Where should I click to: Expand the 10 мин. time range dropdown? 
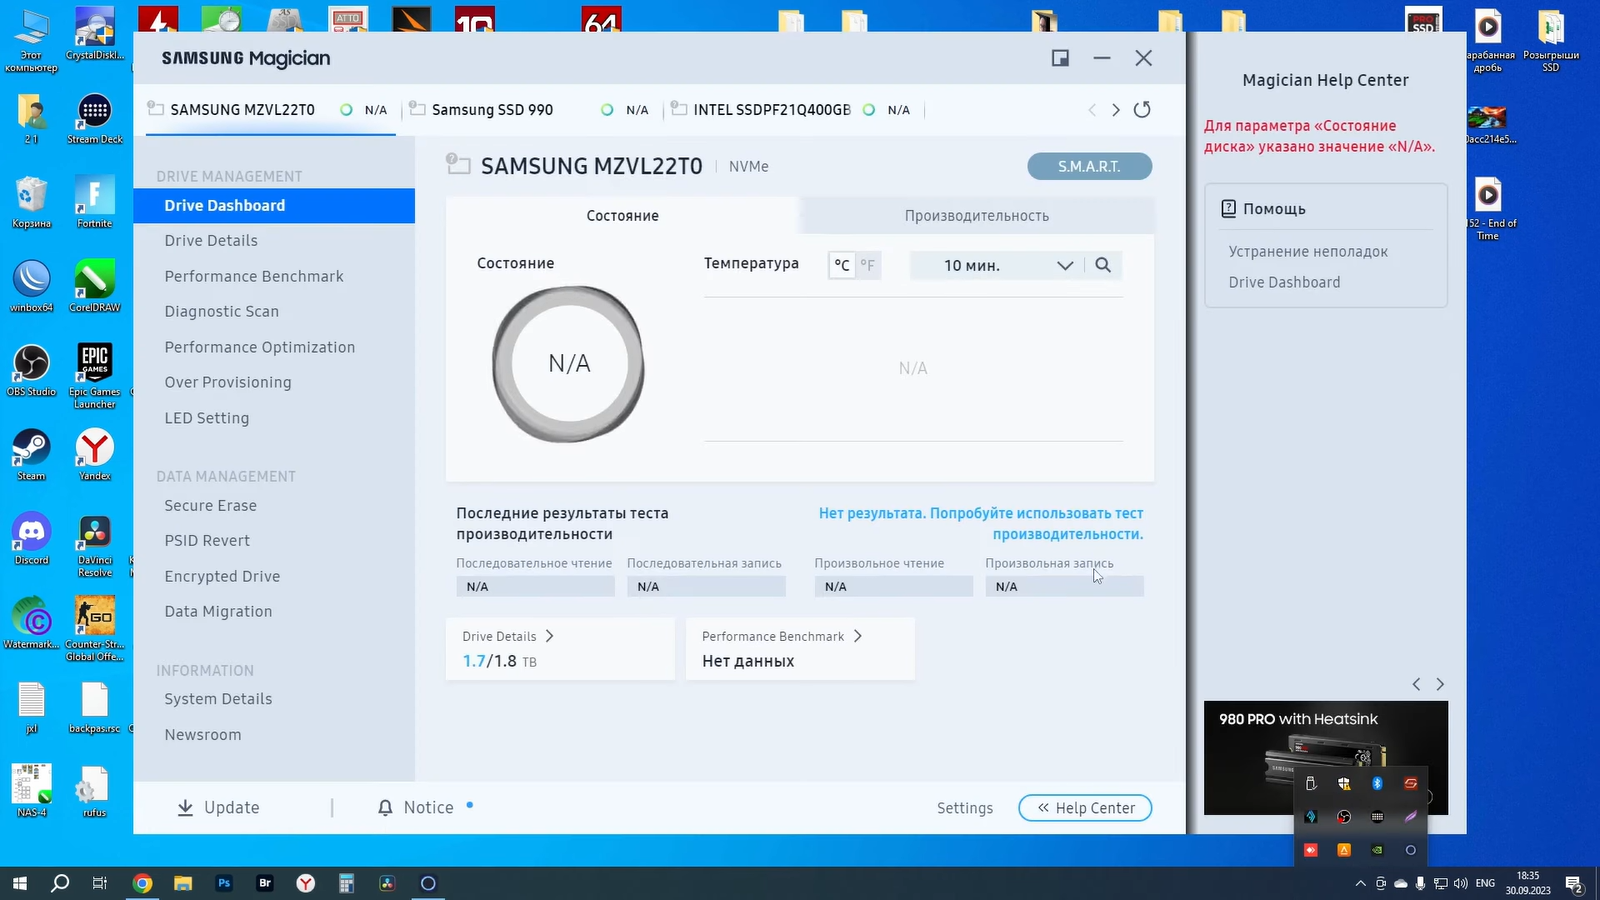coord(1064,265)
